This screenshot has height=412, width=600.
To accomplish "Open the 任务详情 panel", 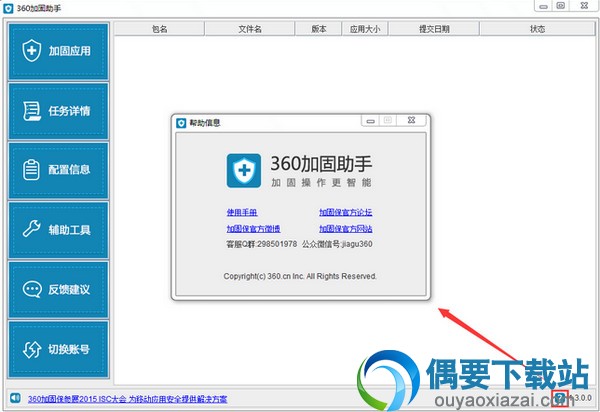I will (59, 111).
